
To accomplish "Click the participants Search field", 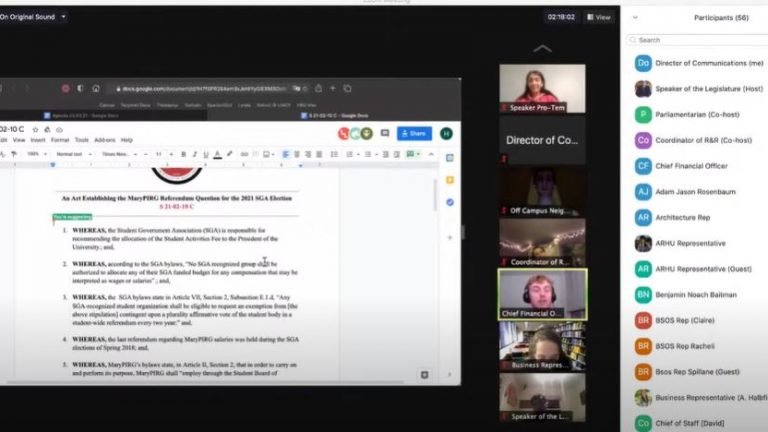I will pyautogui.click(x=698, y=40).
